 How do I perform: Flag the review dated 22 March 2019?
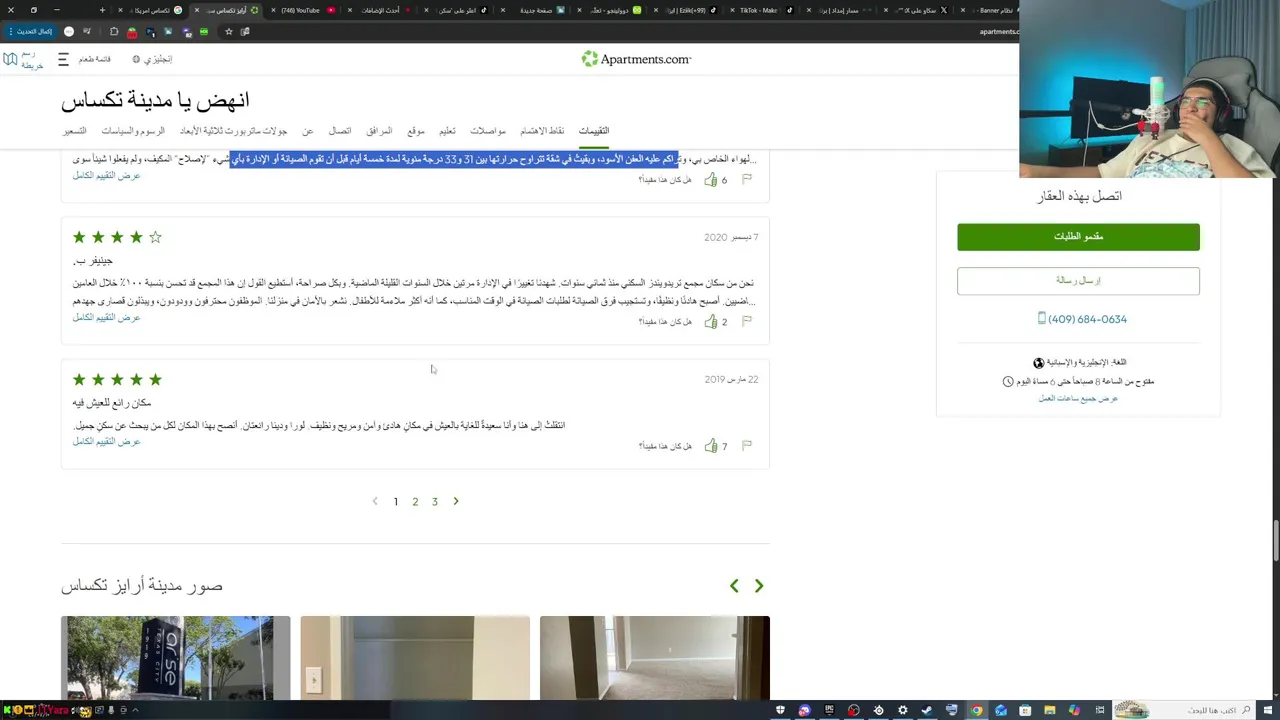747,445
